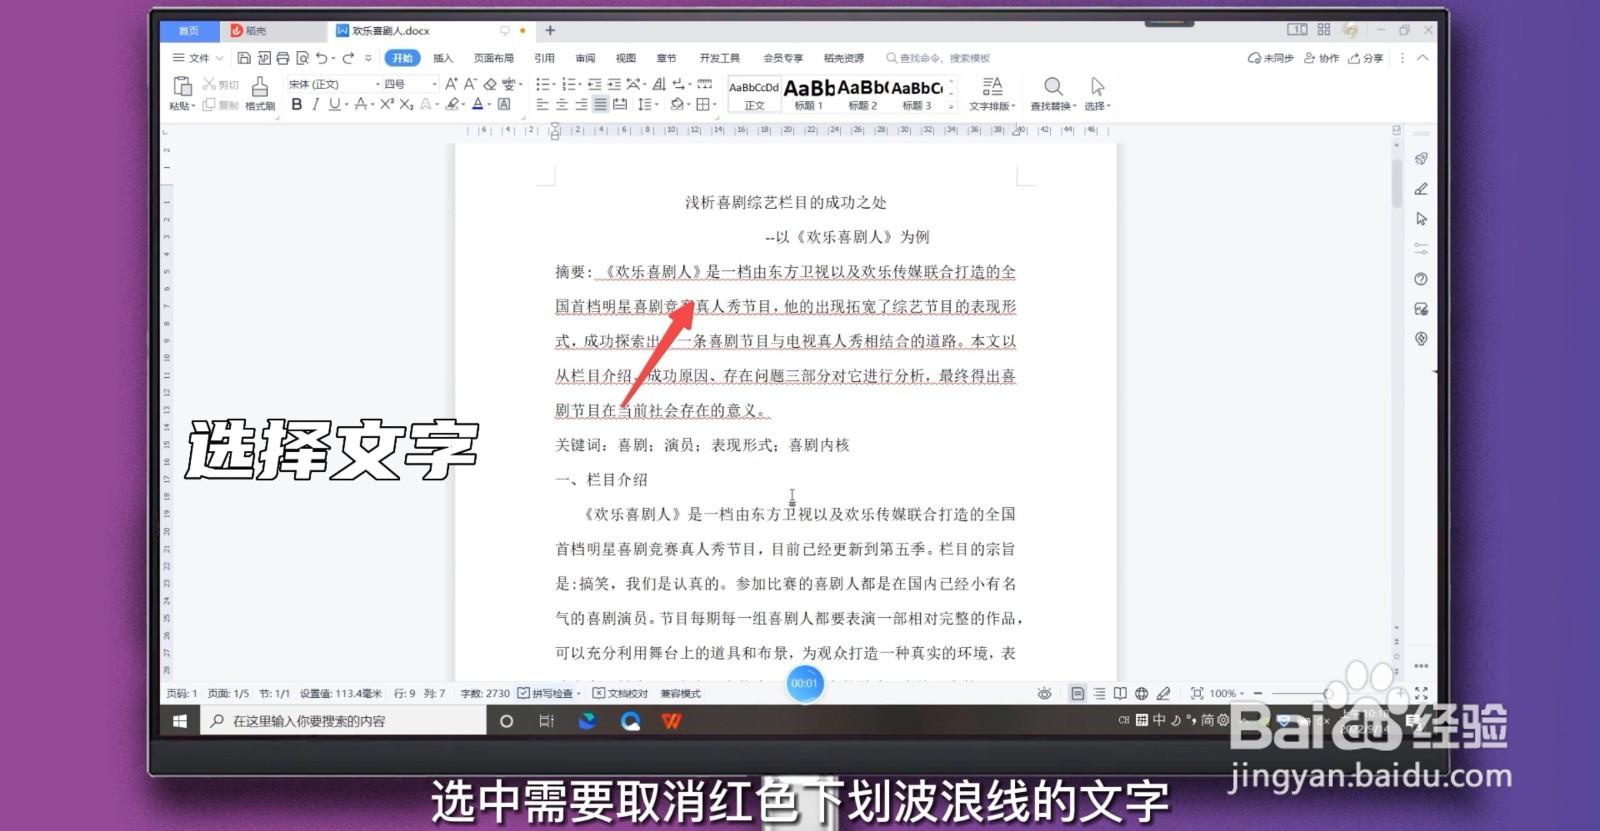Toggle eye protection mode in status bar
The image size is (1600, 831).
1044,693
